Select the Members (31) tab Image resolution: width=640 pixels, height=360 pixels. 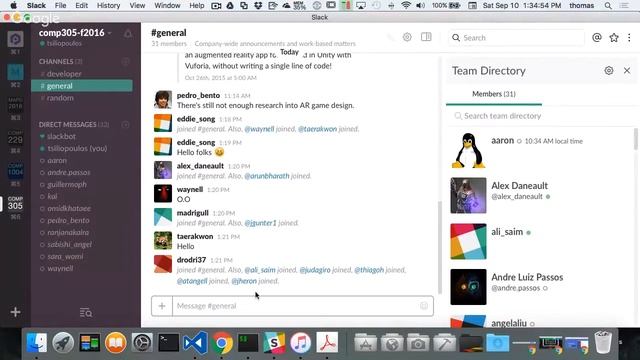(x=494, y=94)
